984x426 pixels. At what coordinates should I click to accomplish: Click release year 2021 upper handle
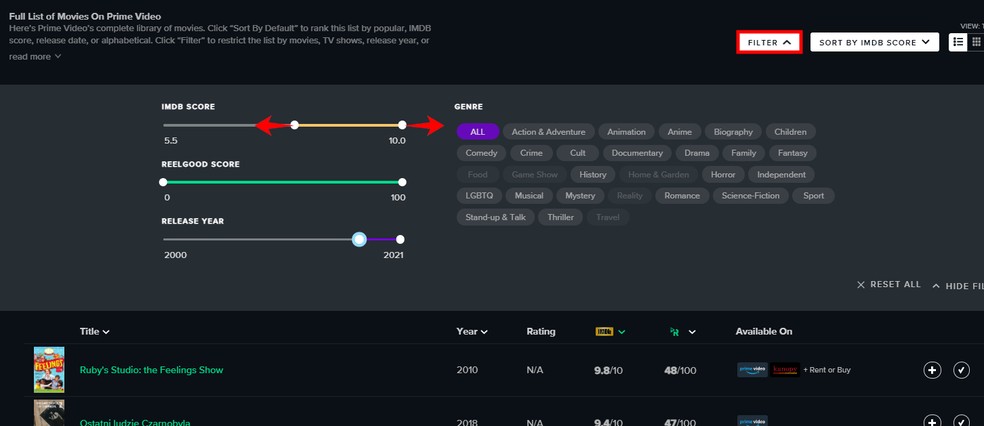(400, 239)
